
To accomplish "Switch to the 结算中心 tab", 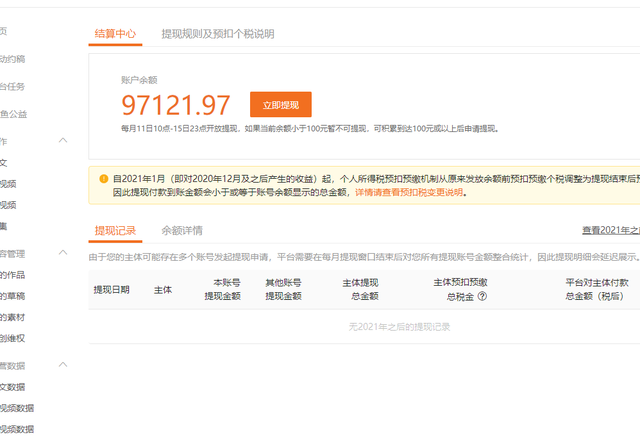I will click(x=115, y=33).
